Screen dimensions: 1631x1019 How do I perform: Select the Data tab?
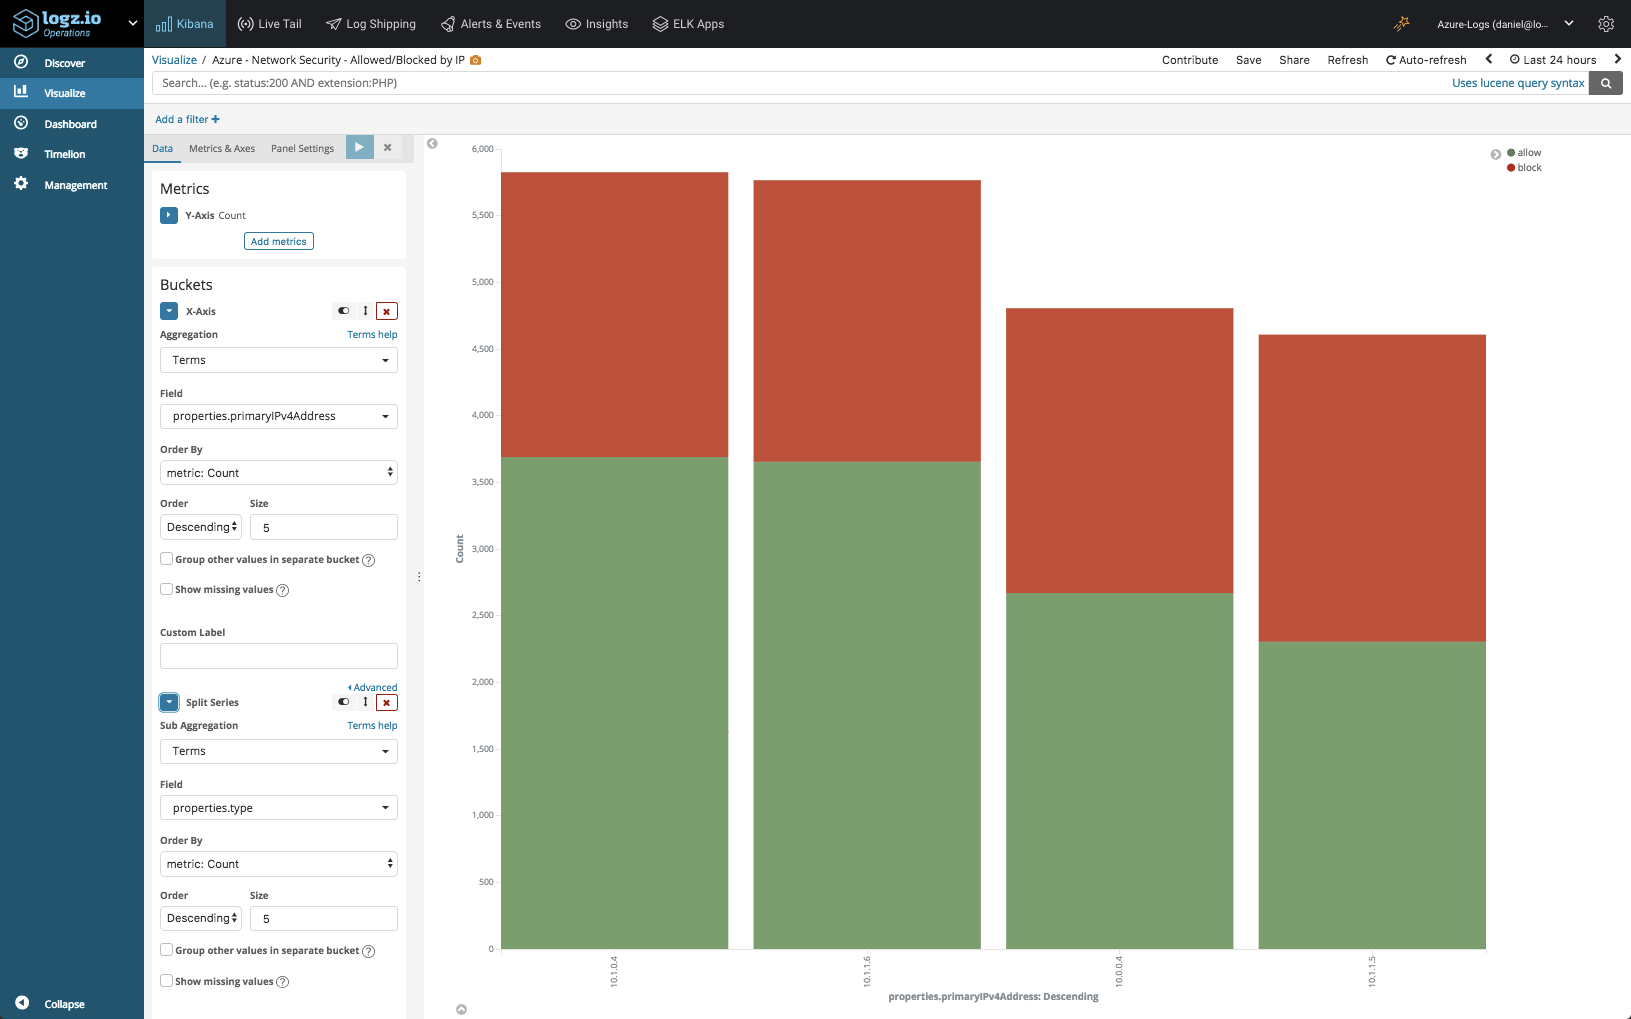click(x=162, y=148)
